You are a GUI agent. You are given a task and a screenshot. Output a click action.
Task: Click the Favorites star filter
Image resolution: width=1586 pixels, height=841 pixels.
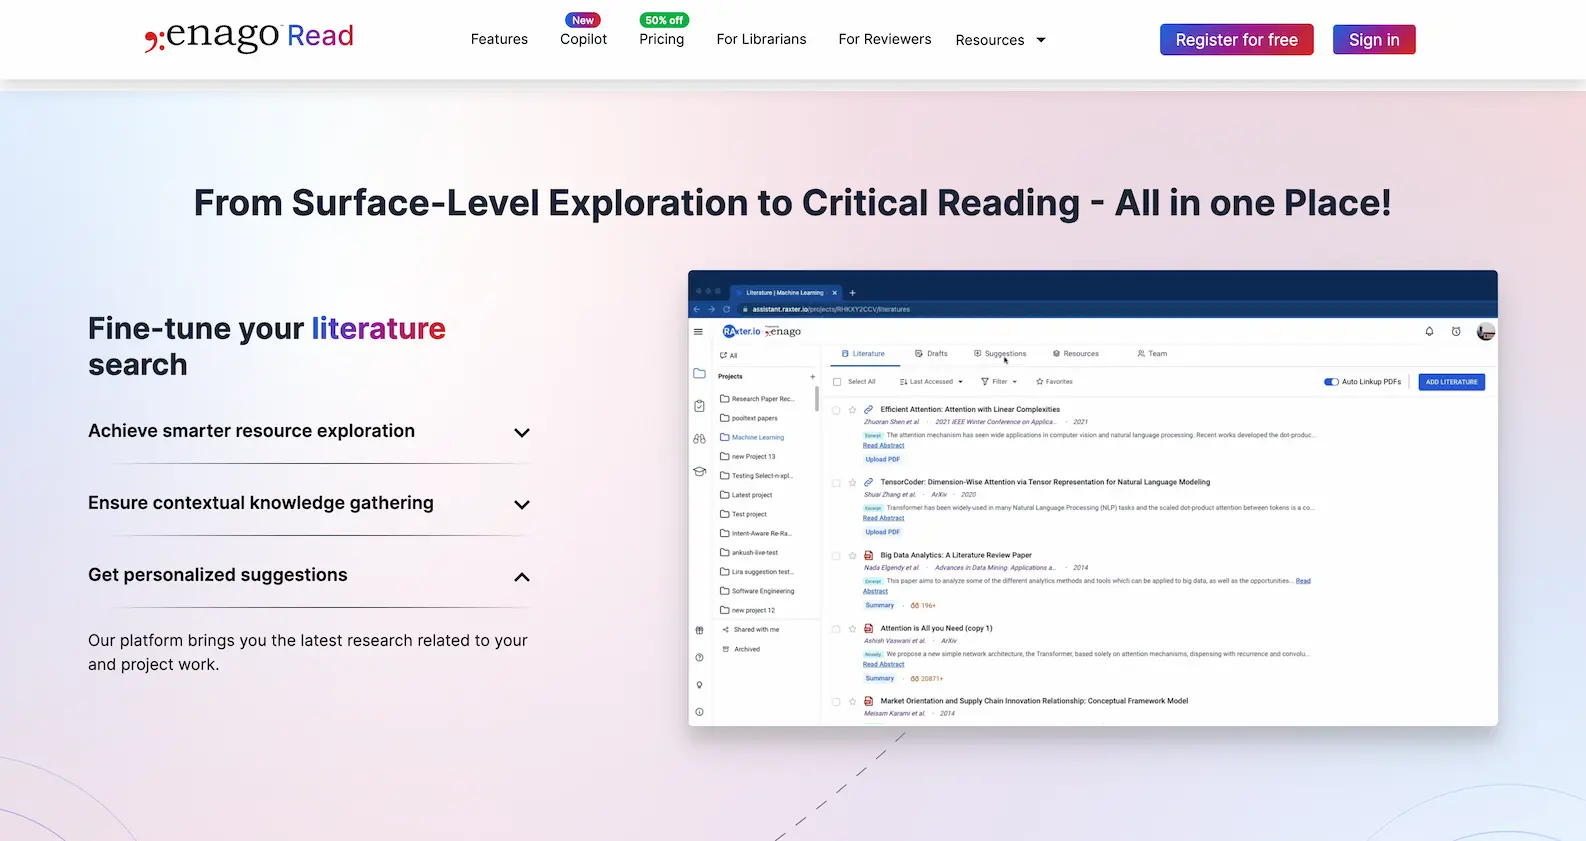(x=1054, y=382)
